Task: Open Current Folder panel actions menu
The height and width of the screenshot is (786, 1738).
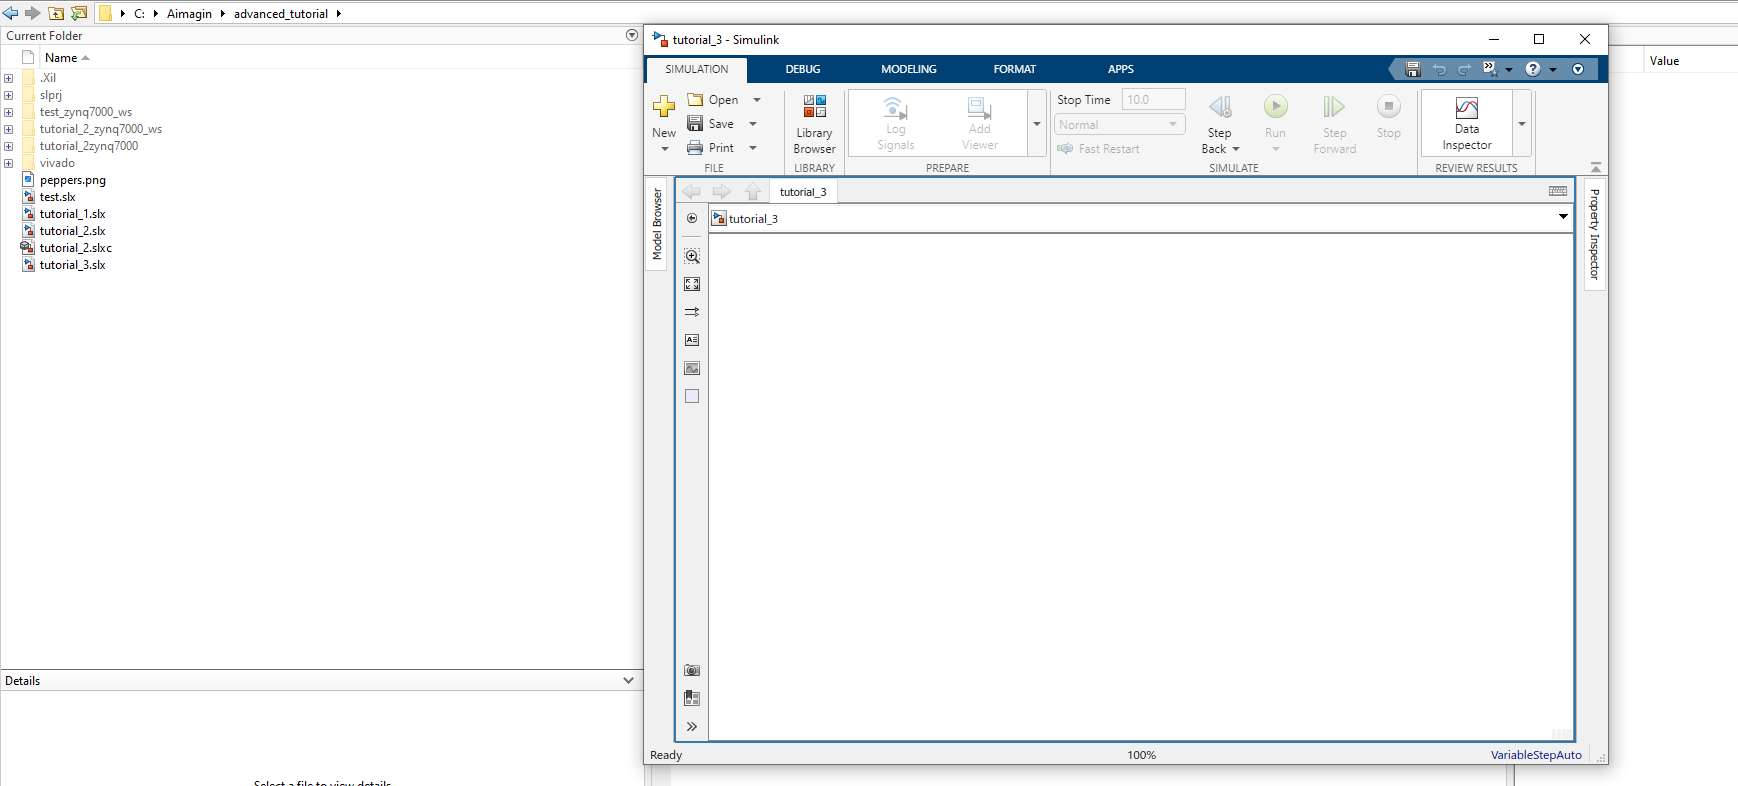Action: [632, 35]
